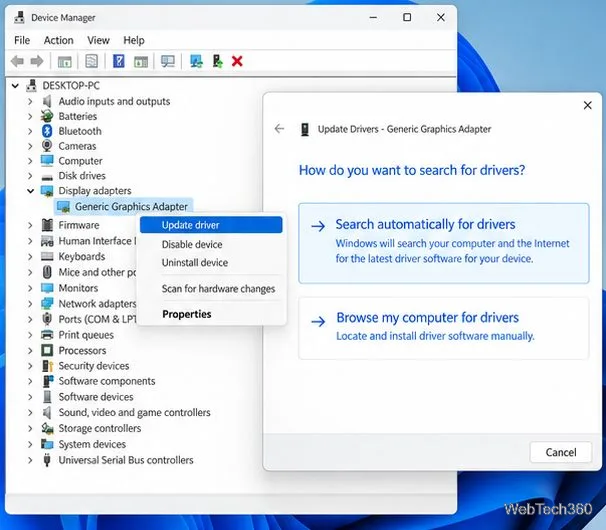Click the monitor-shaped toolbar icon left of Update device driver
The image size is (606, 530).
click(x=168, y=61)
